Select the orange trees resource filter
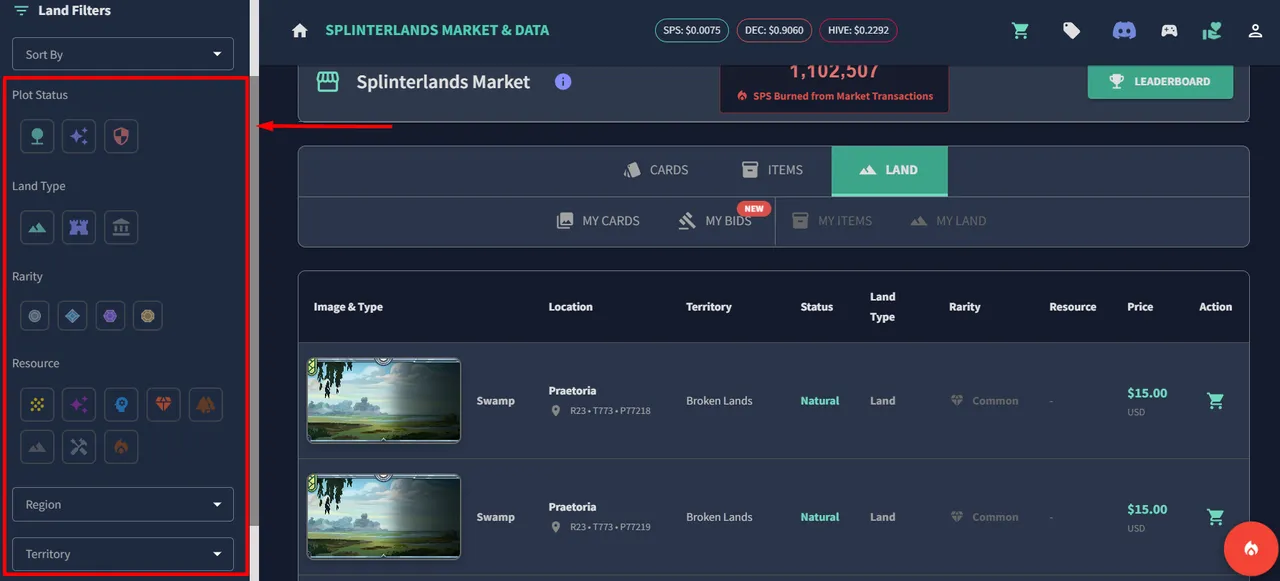 [x=205, y=405]
